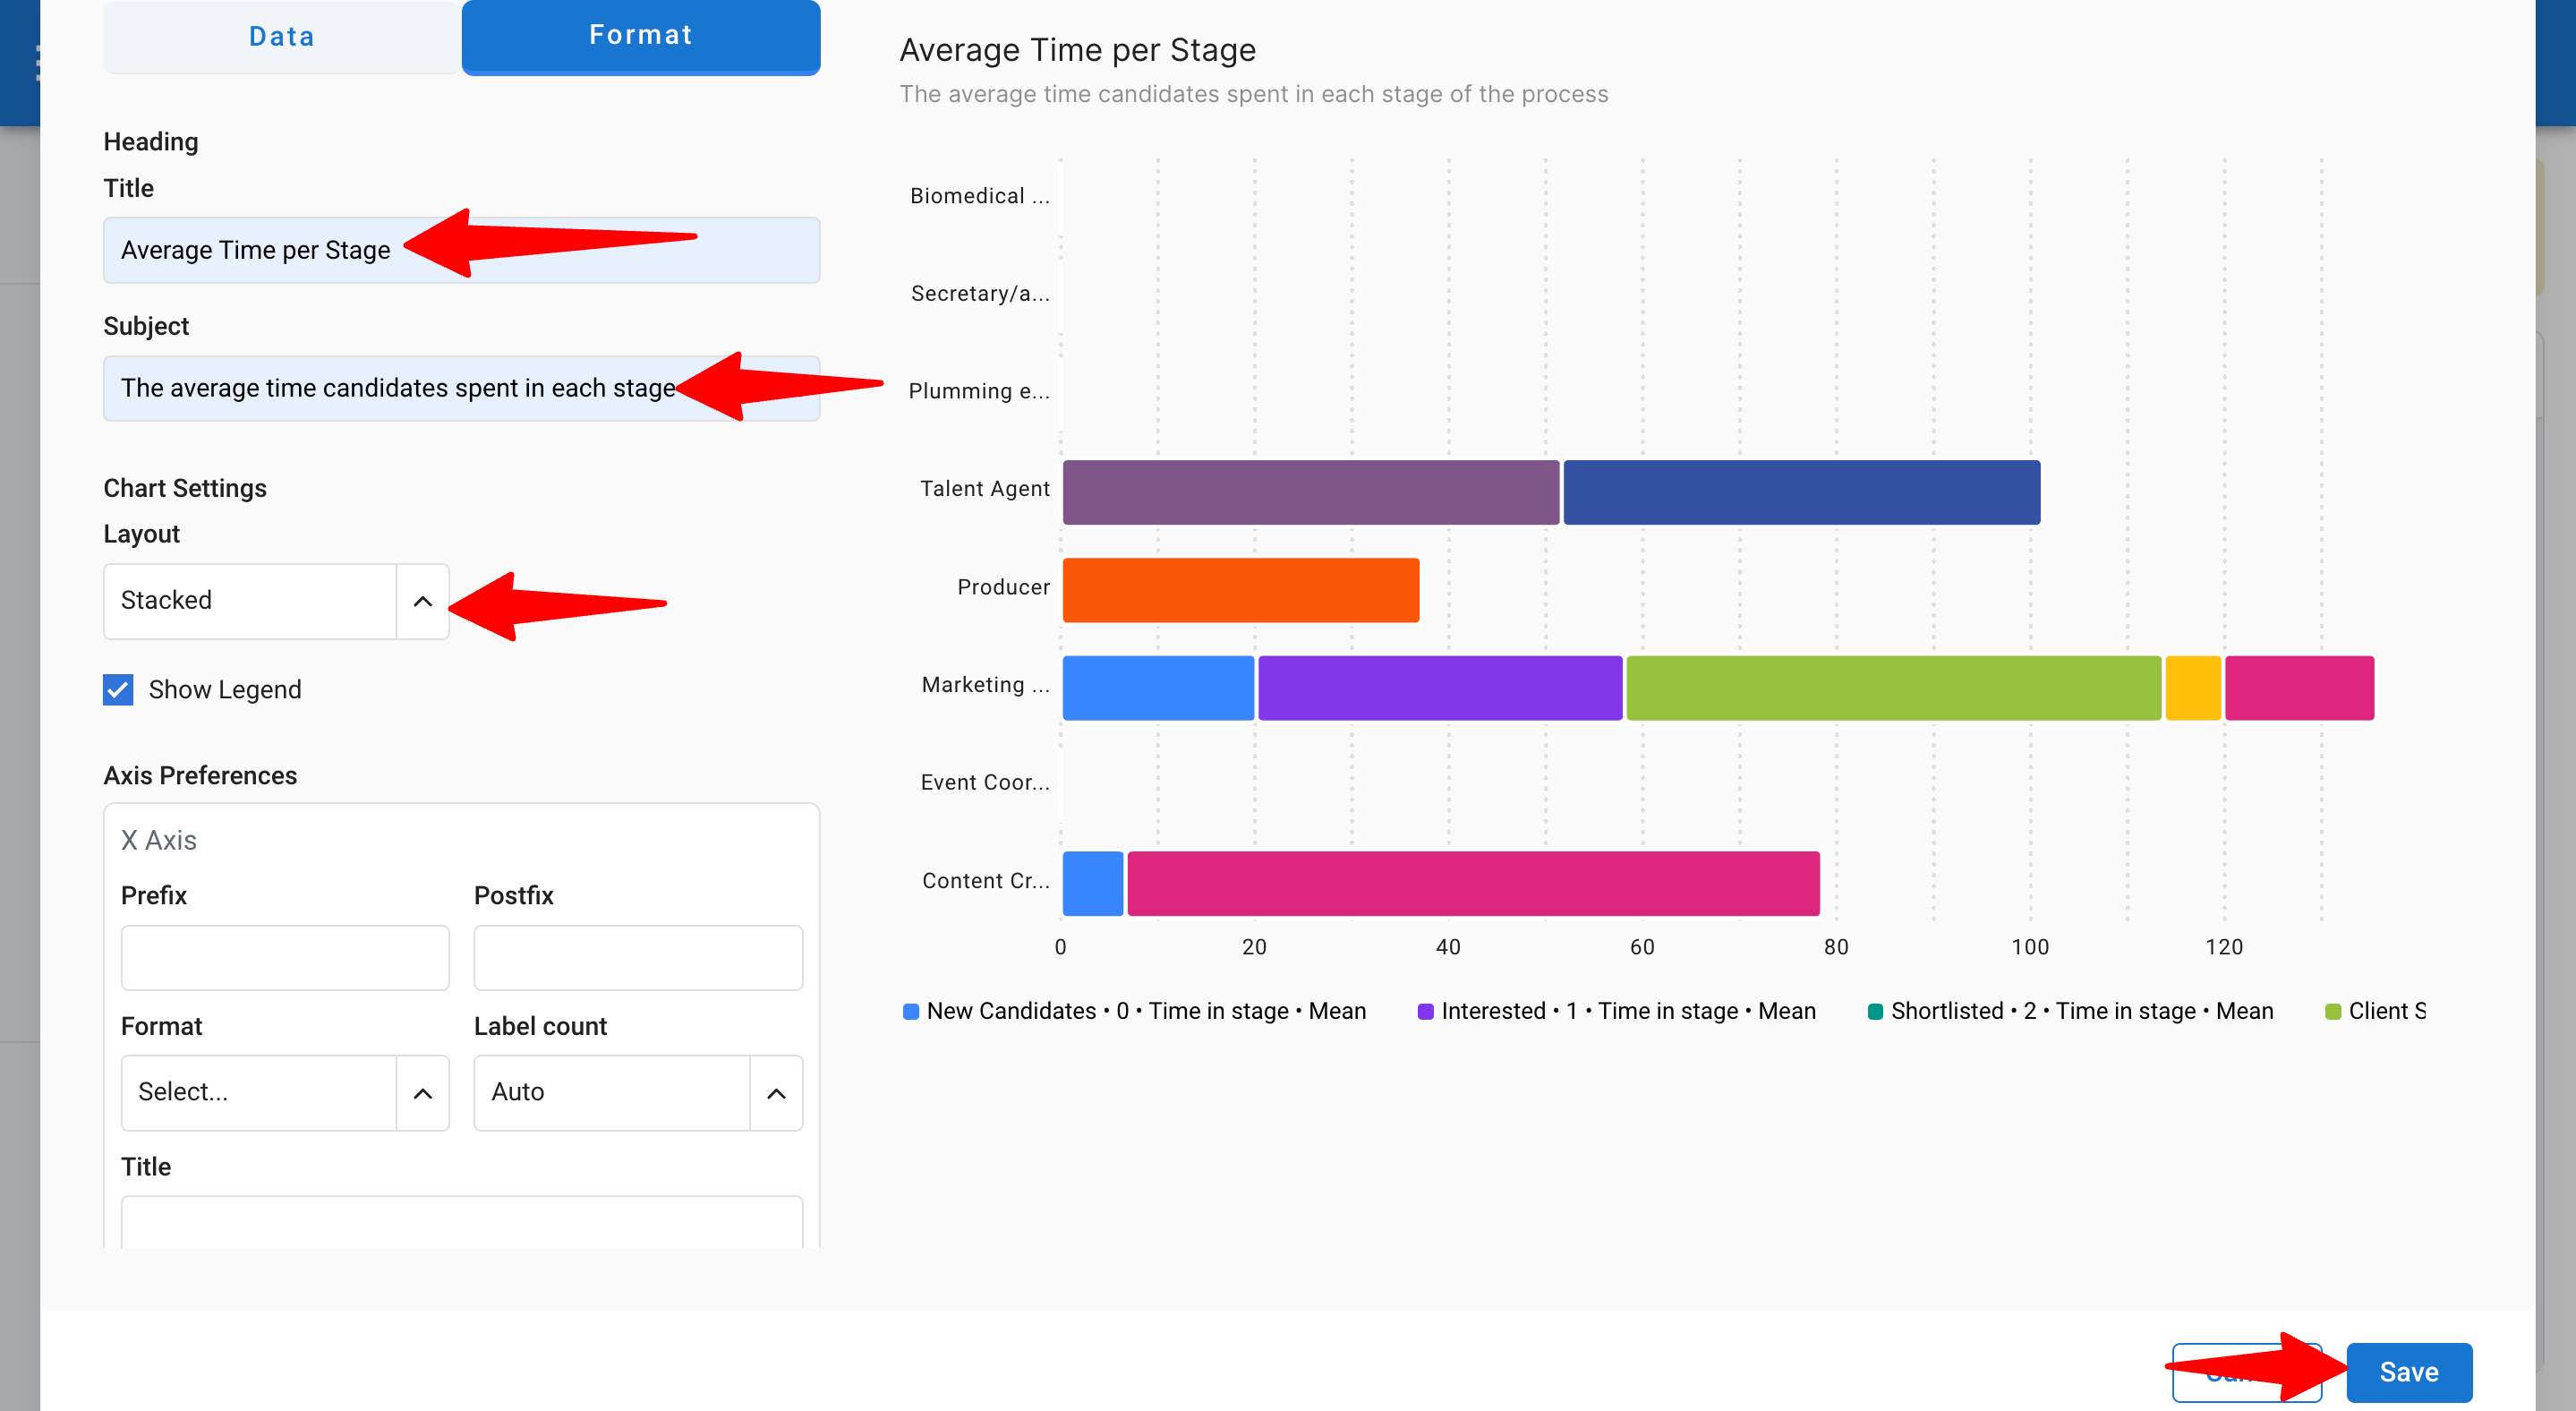The image size is (2576, 1411).
Task: Click the Shortlisted legend marker
Action: point(1875,1011)
